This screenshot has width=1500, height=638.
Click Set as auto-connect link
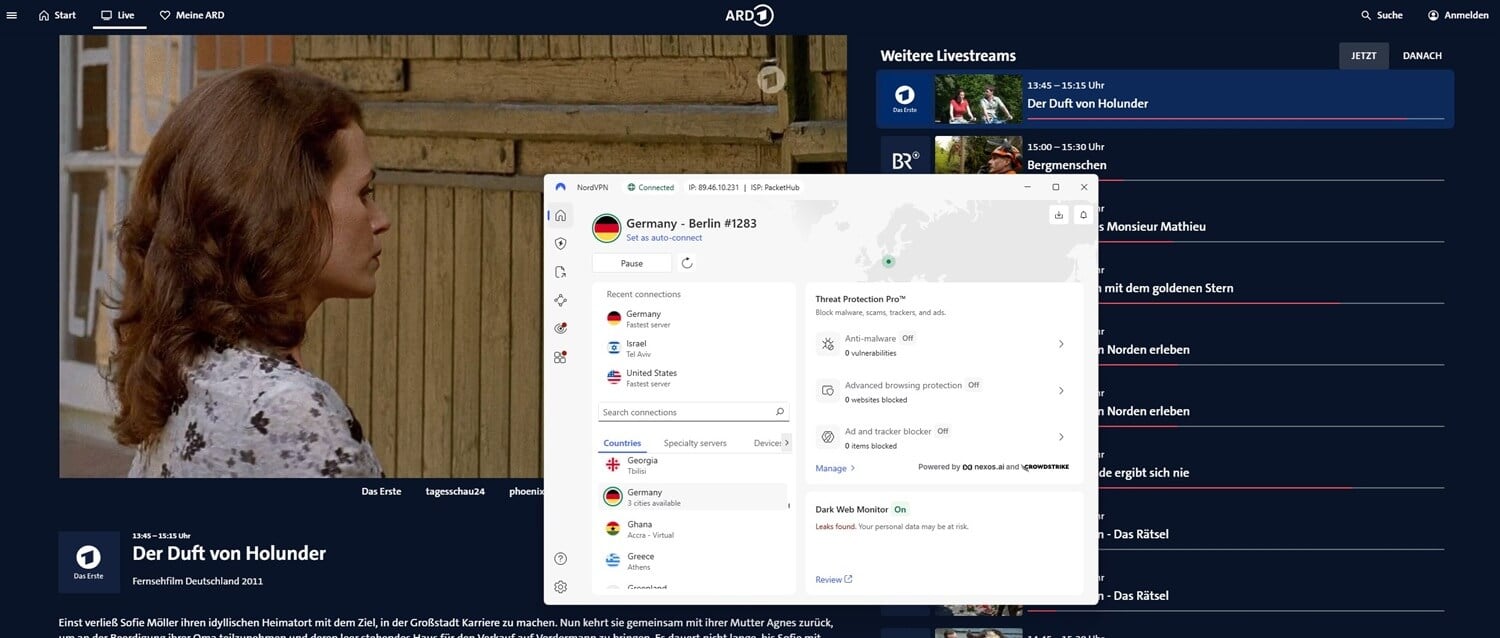[x=663, y=237]
